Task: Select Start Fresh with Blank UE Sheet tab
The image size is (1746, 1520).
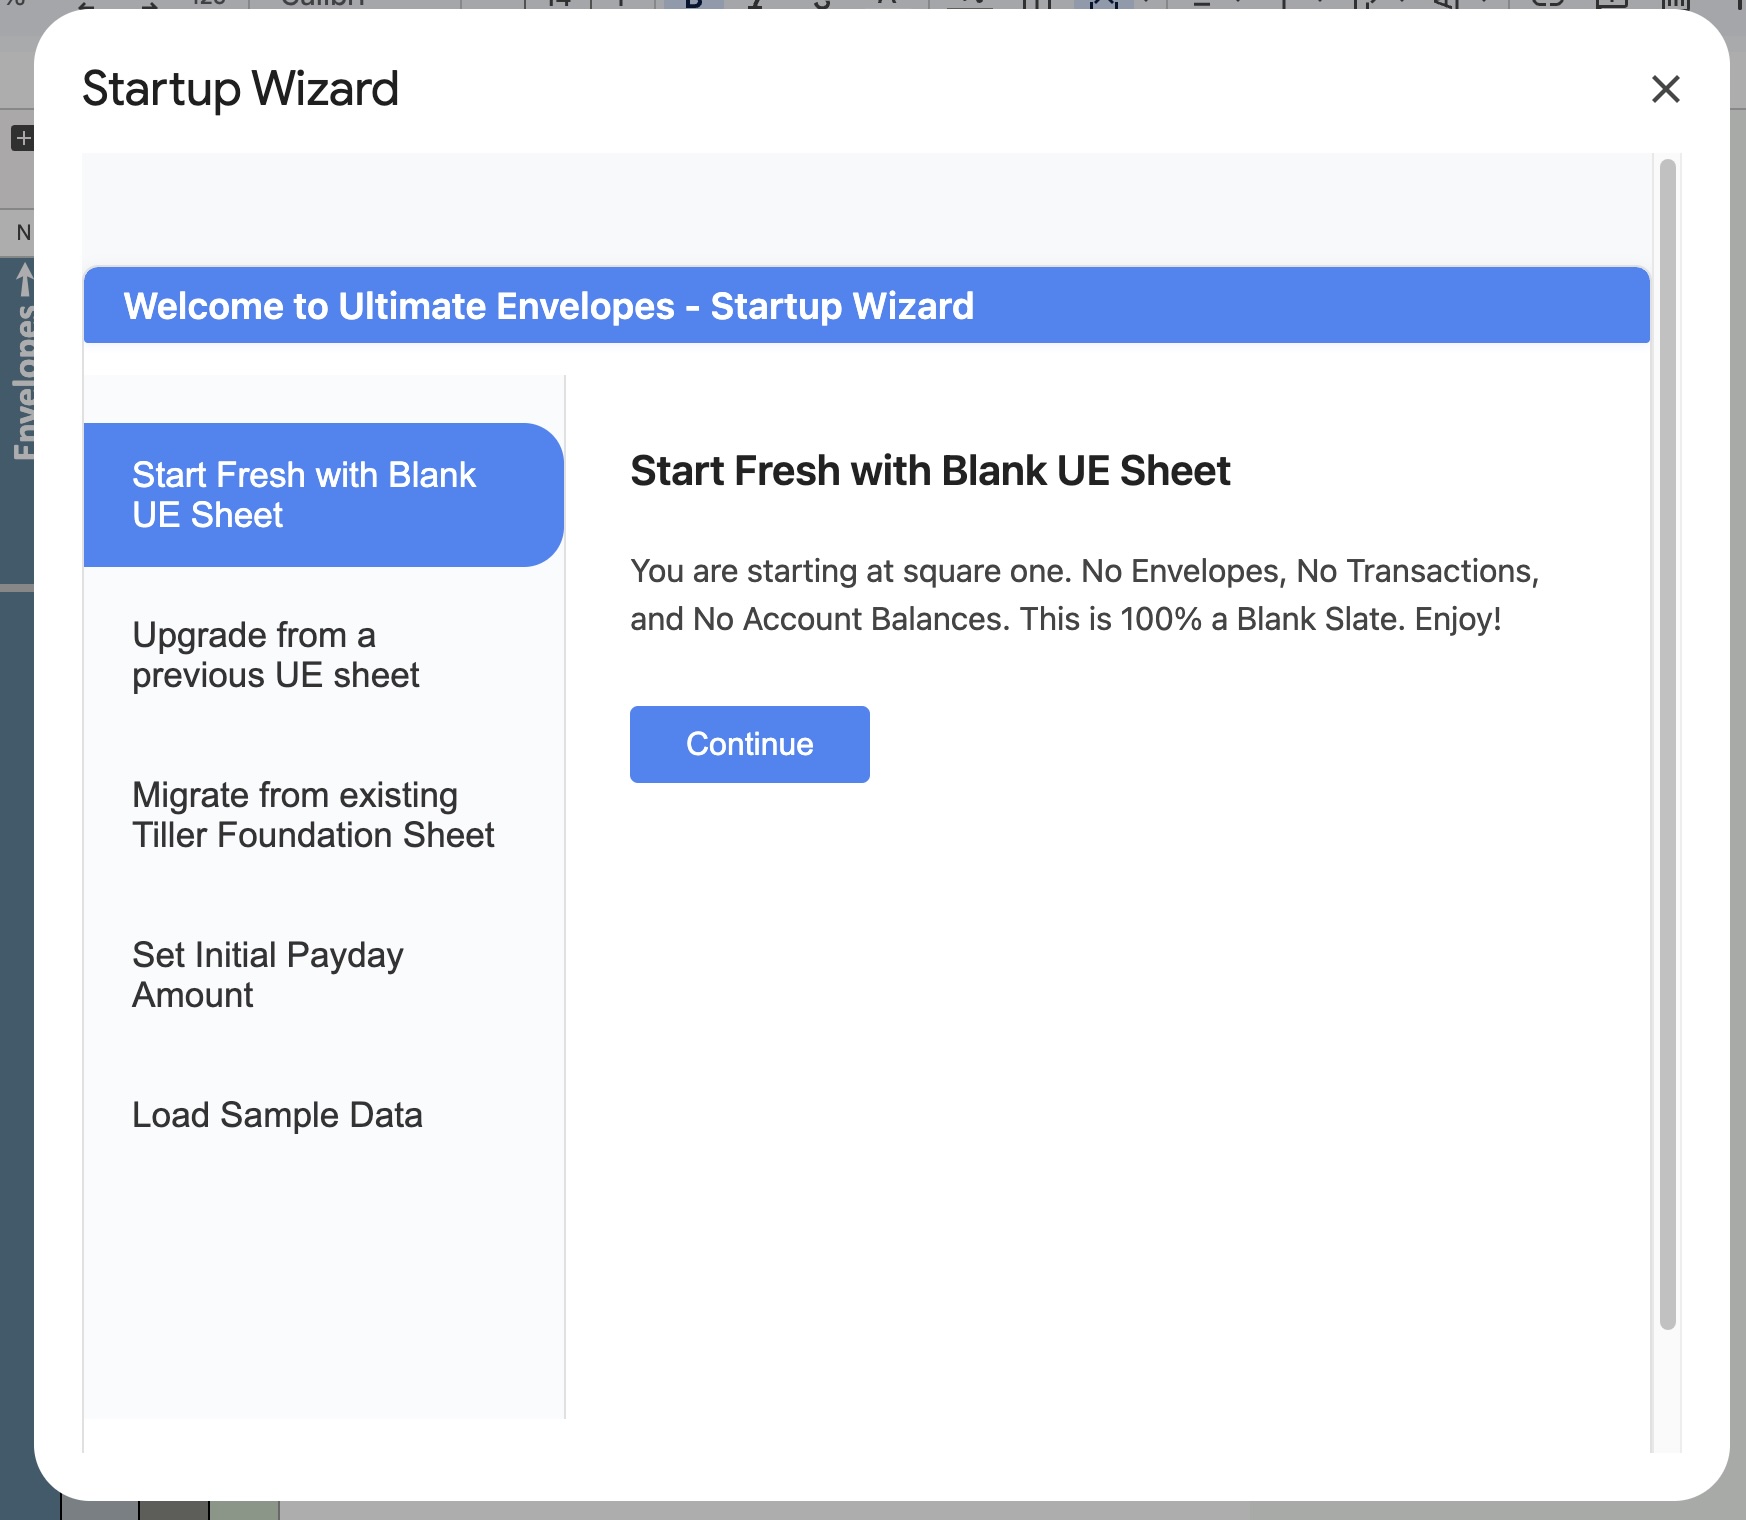Action: coord(324,495)
